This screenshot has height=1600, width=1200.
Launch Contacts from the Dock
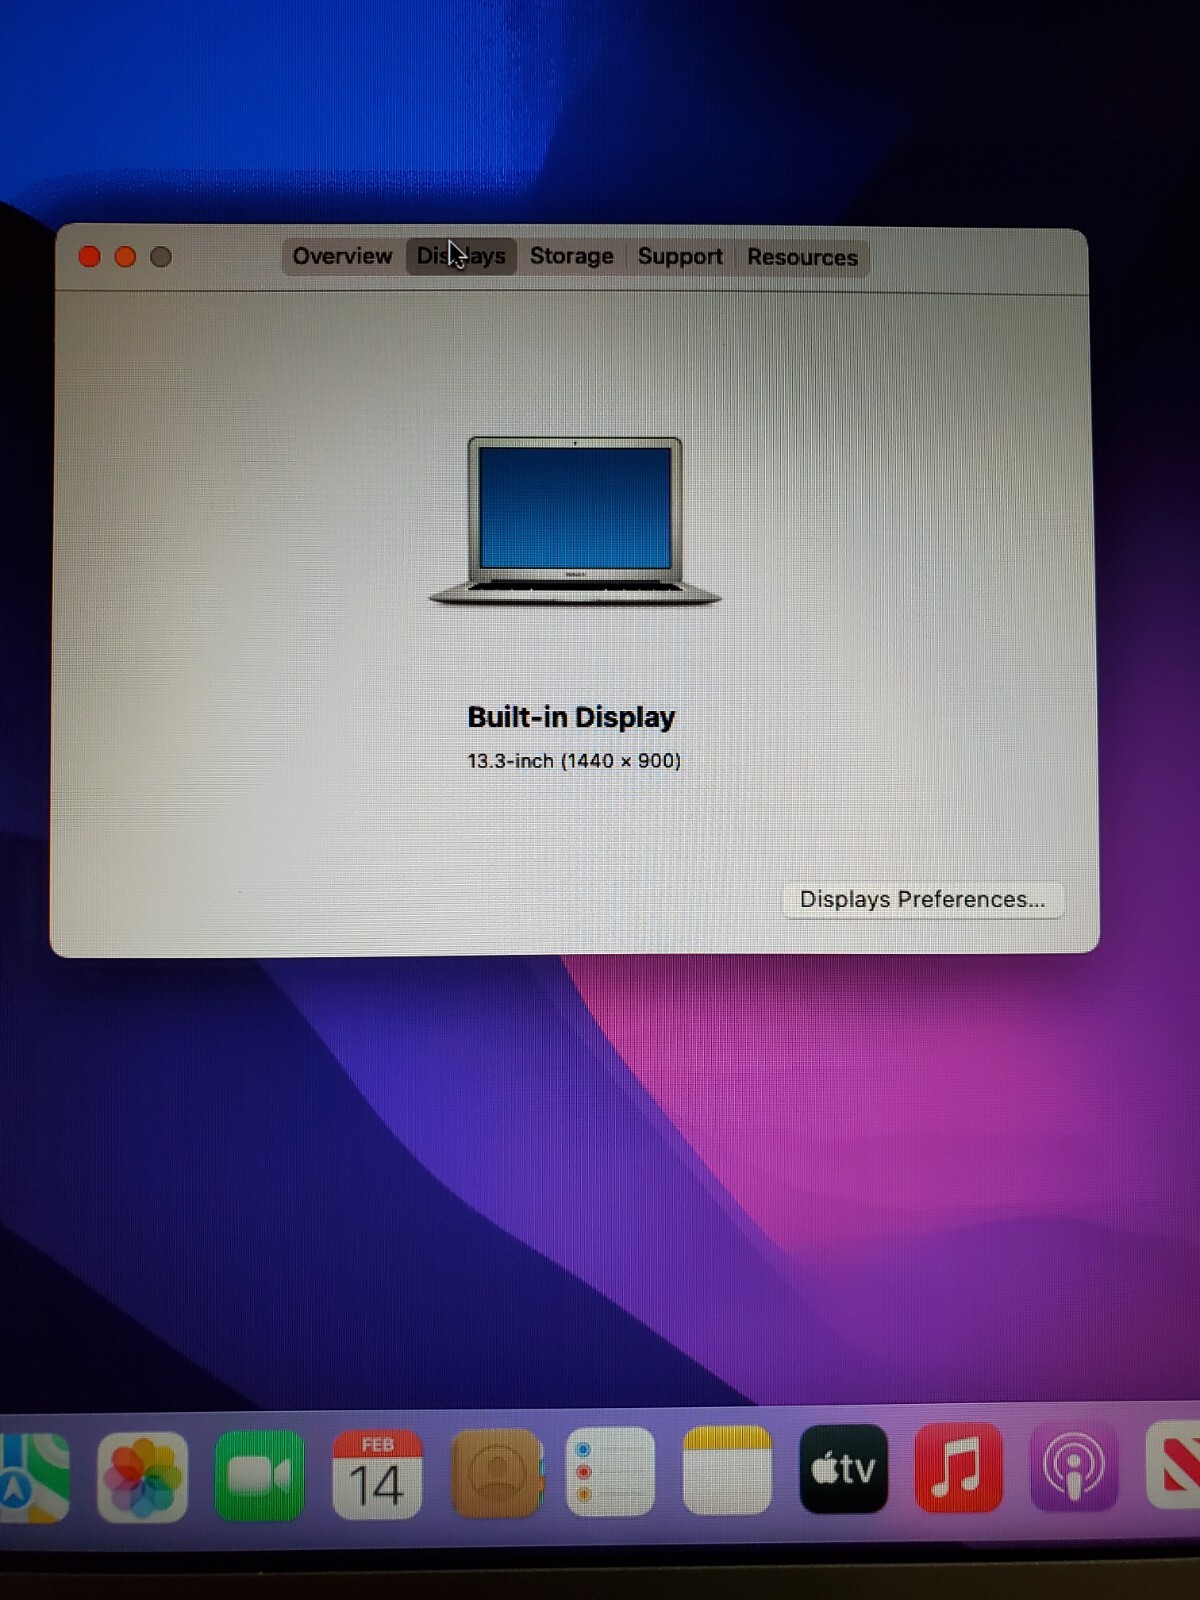pos(496,1473)
